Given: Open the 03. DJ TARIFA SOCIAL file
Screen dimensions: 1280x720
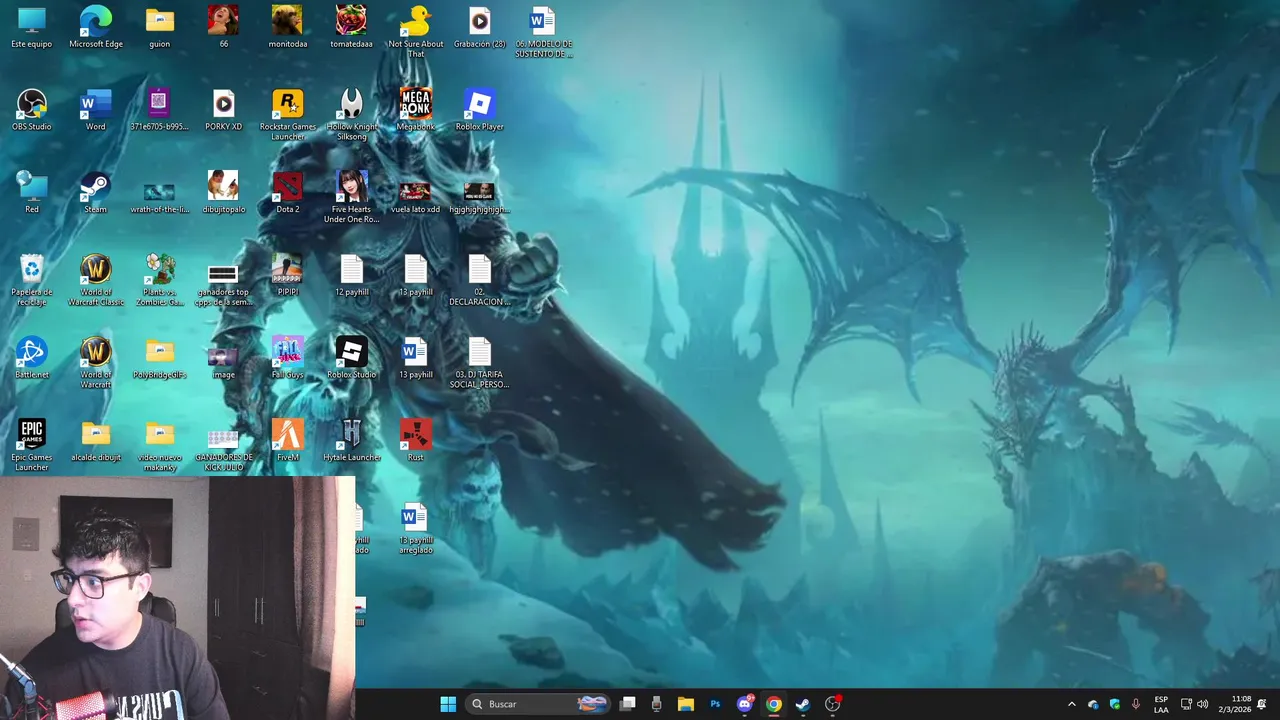Looking at the screenshot, I should [479, 362].
